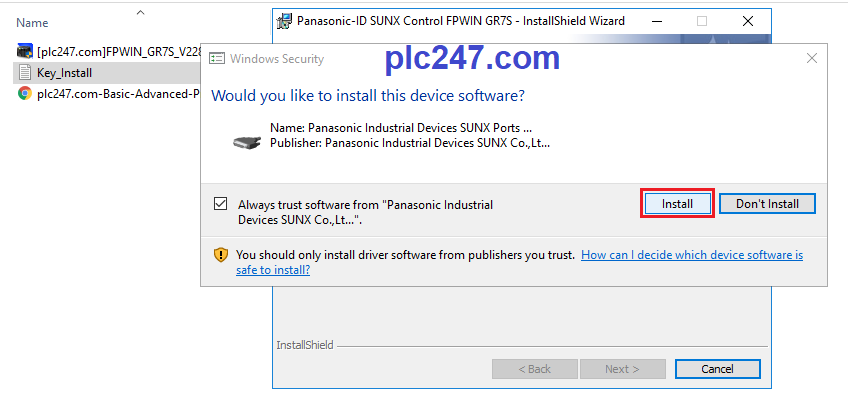Minimize the InstallShield Wizard window
Screen dimensions: 848x416
[x=657, y=21]
